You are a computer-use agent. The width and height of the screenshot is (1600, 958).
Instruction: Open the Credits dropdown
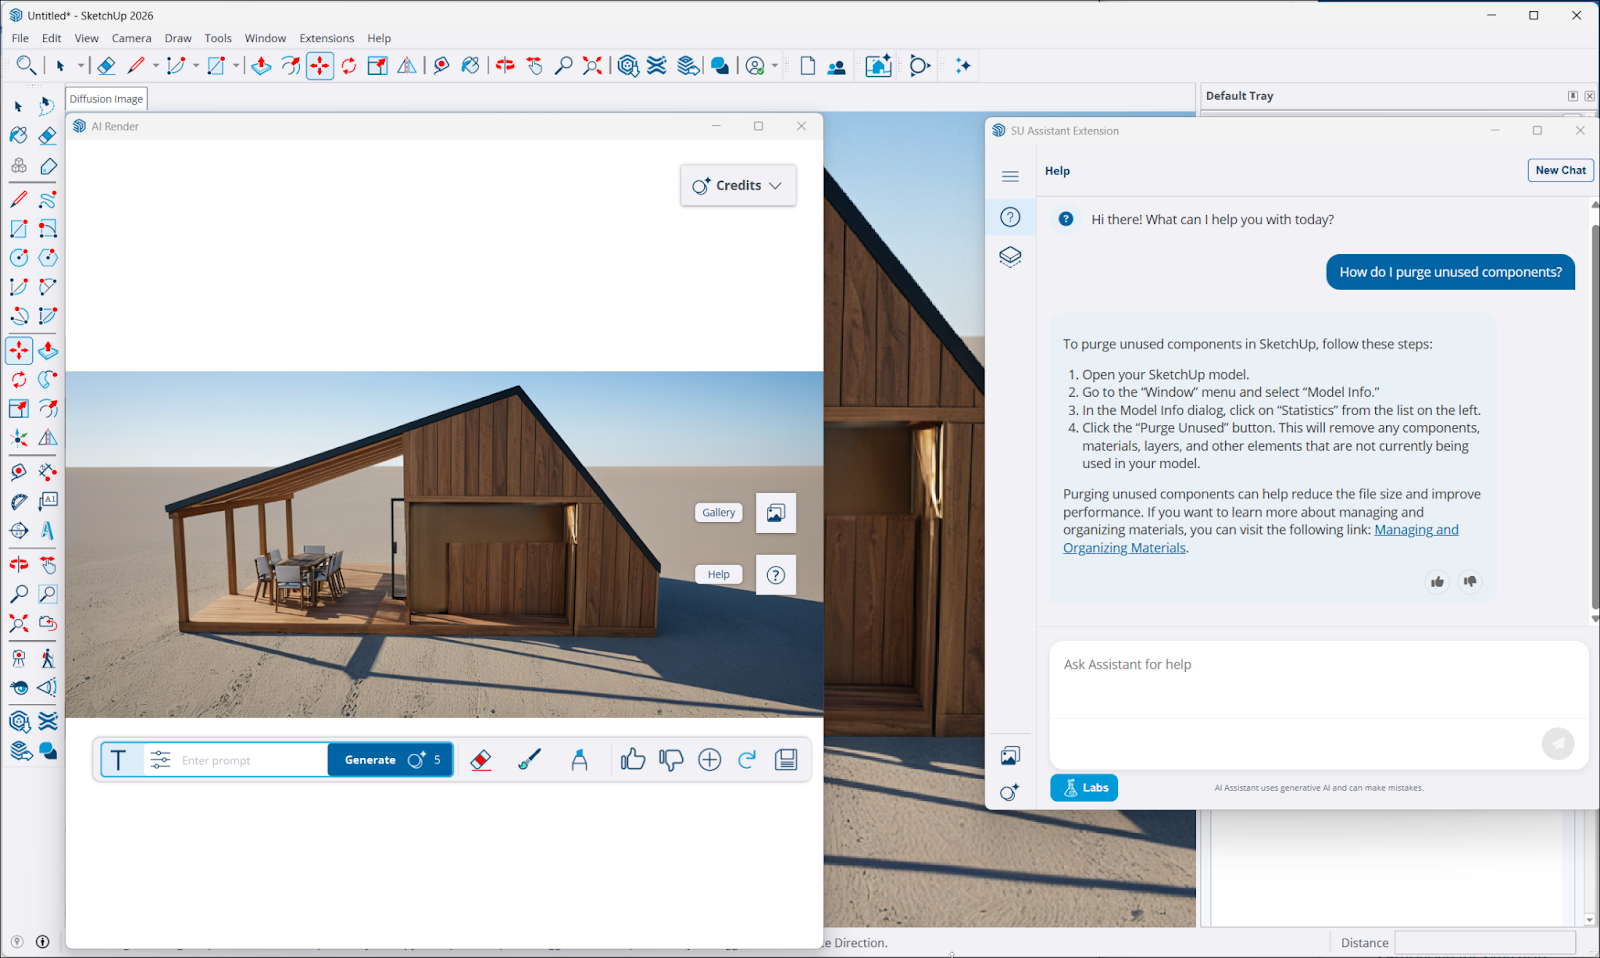737,185
